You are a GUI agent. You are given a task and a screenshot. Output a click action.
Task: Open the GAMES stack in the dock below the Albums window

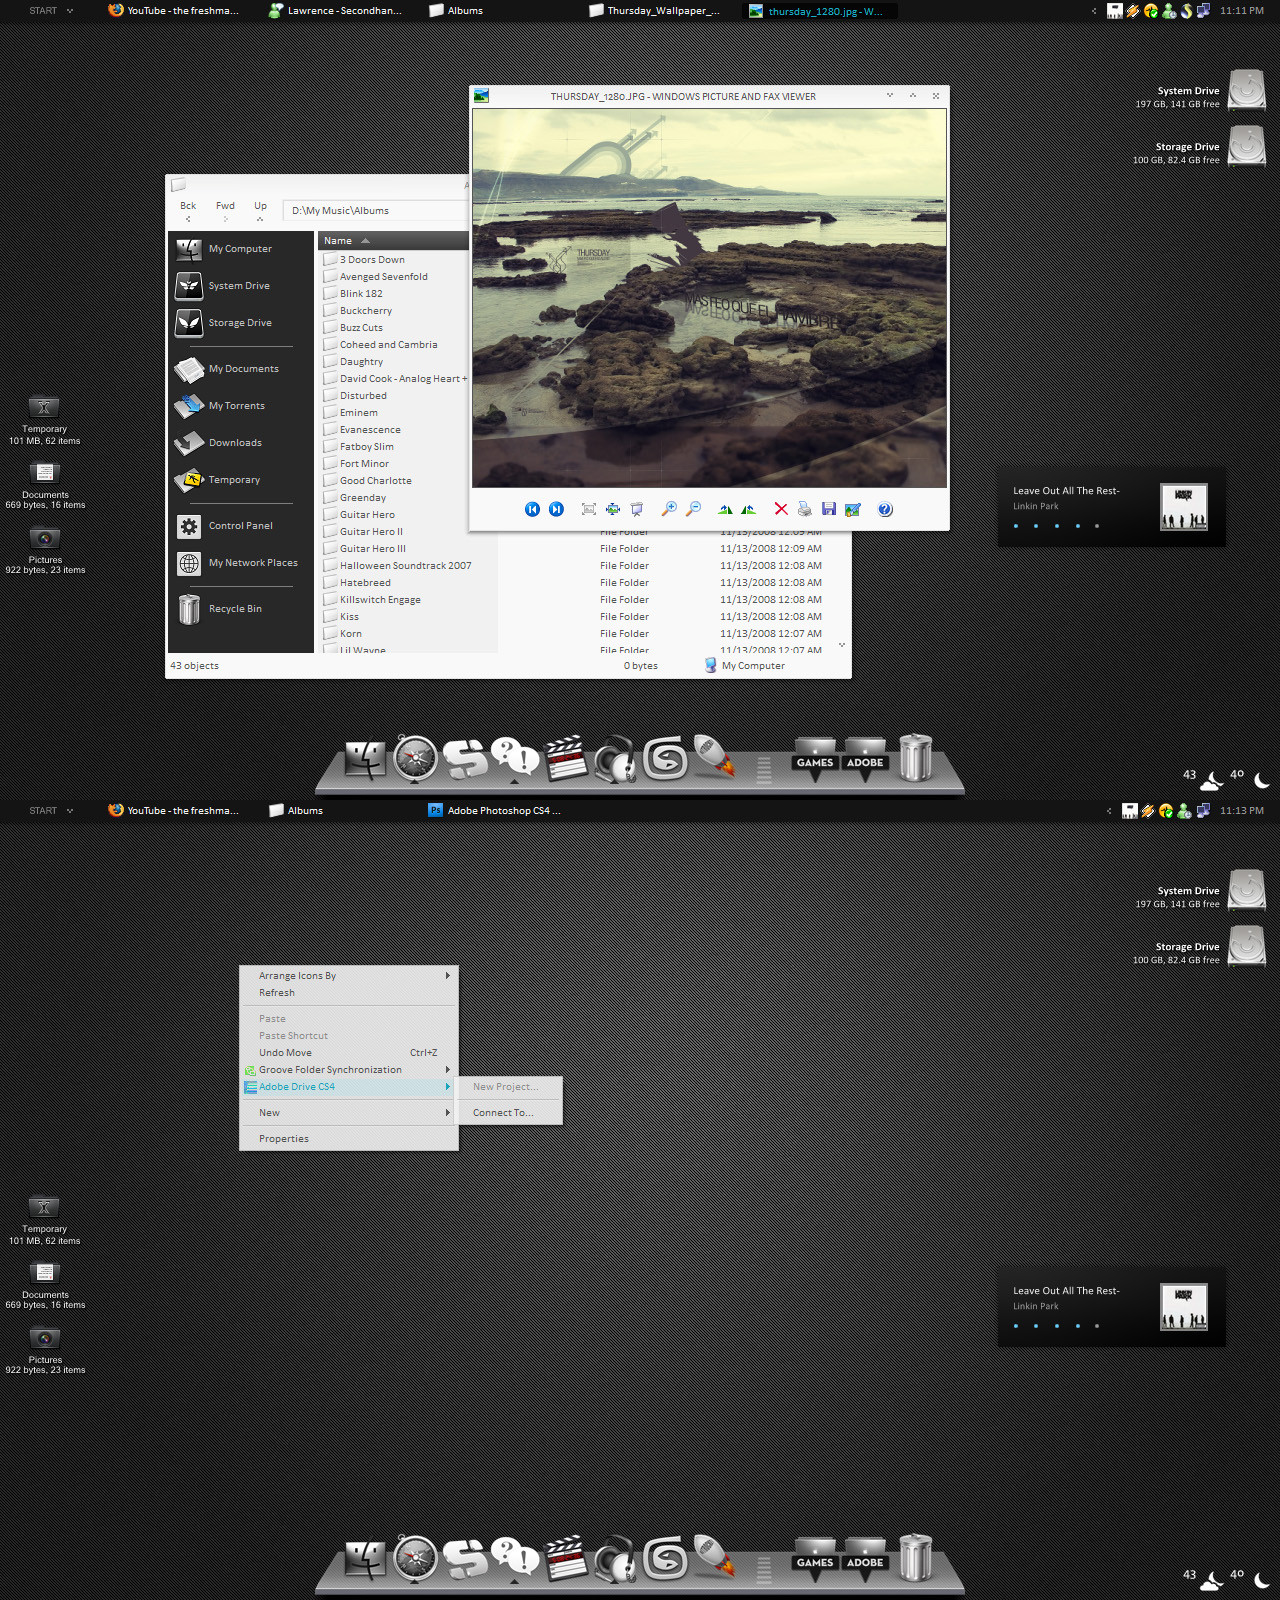(815, 760)
